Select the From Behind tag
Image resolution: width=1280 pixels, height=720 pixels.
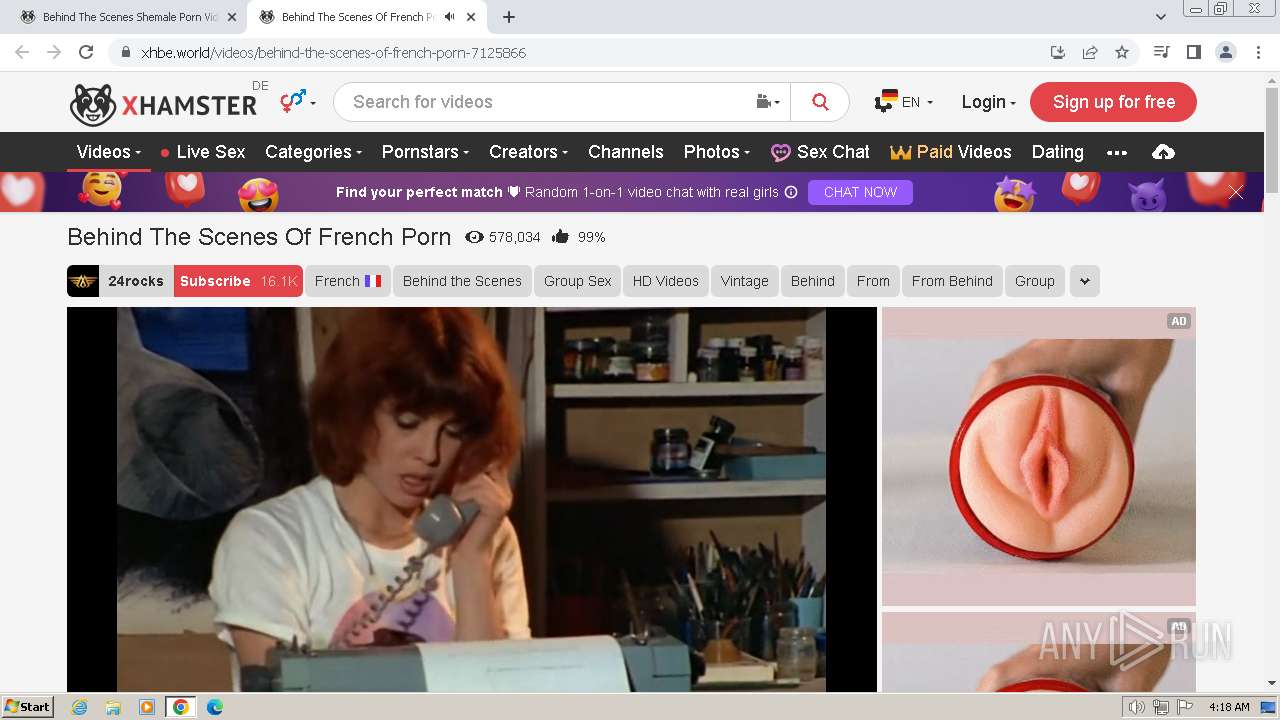(952, 281)
